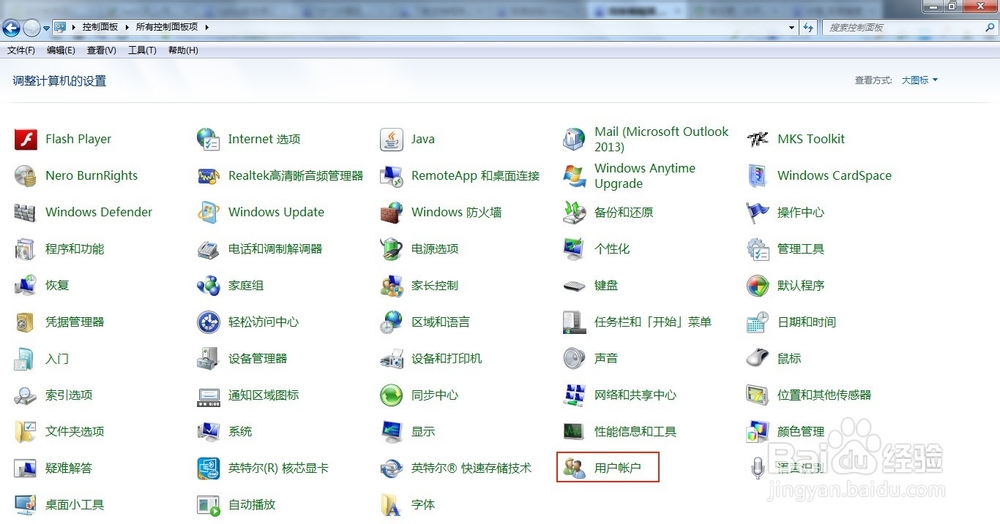The height and width of the screenshot is (524, 1000).
Task: Open Nero BurnRights icon
Action: click(x=26, y=176)
